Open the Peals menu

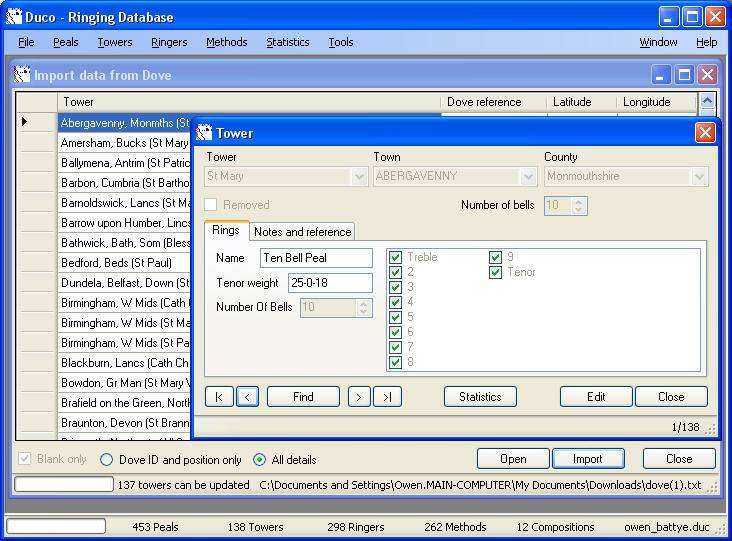(66, 42)
